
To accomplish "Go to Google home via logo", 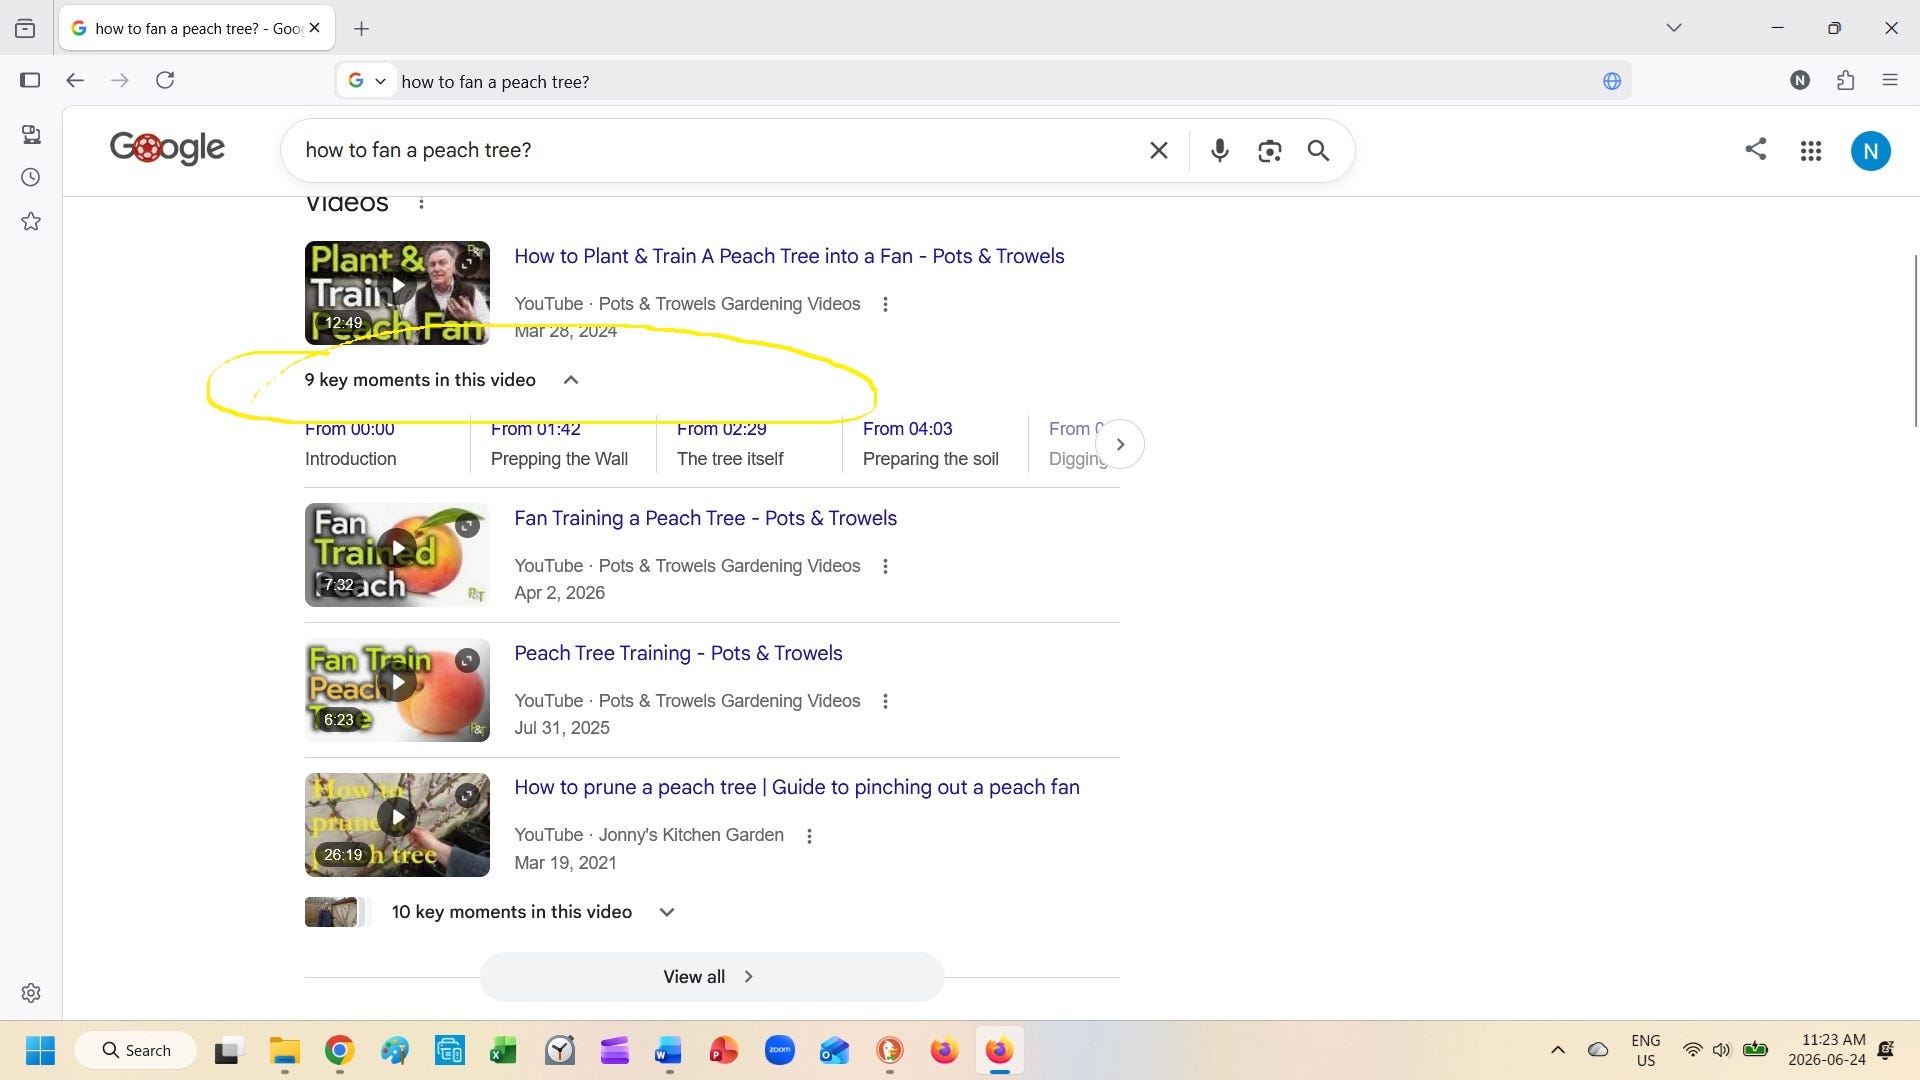I will coord(167,149).
